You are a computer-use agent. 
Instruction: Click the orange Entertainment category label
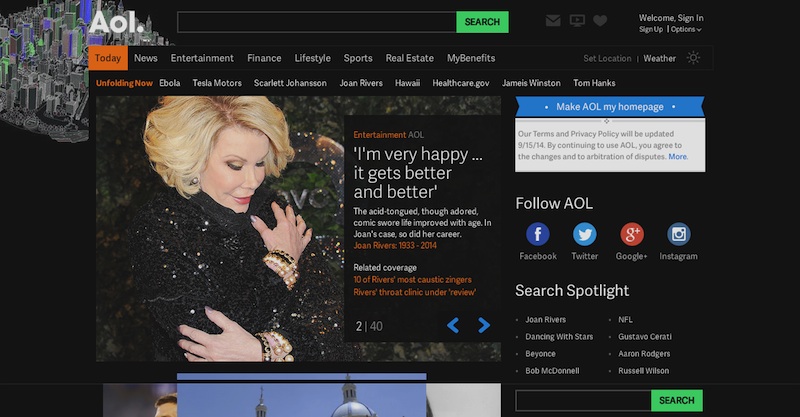click(380, 135)
